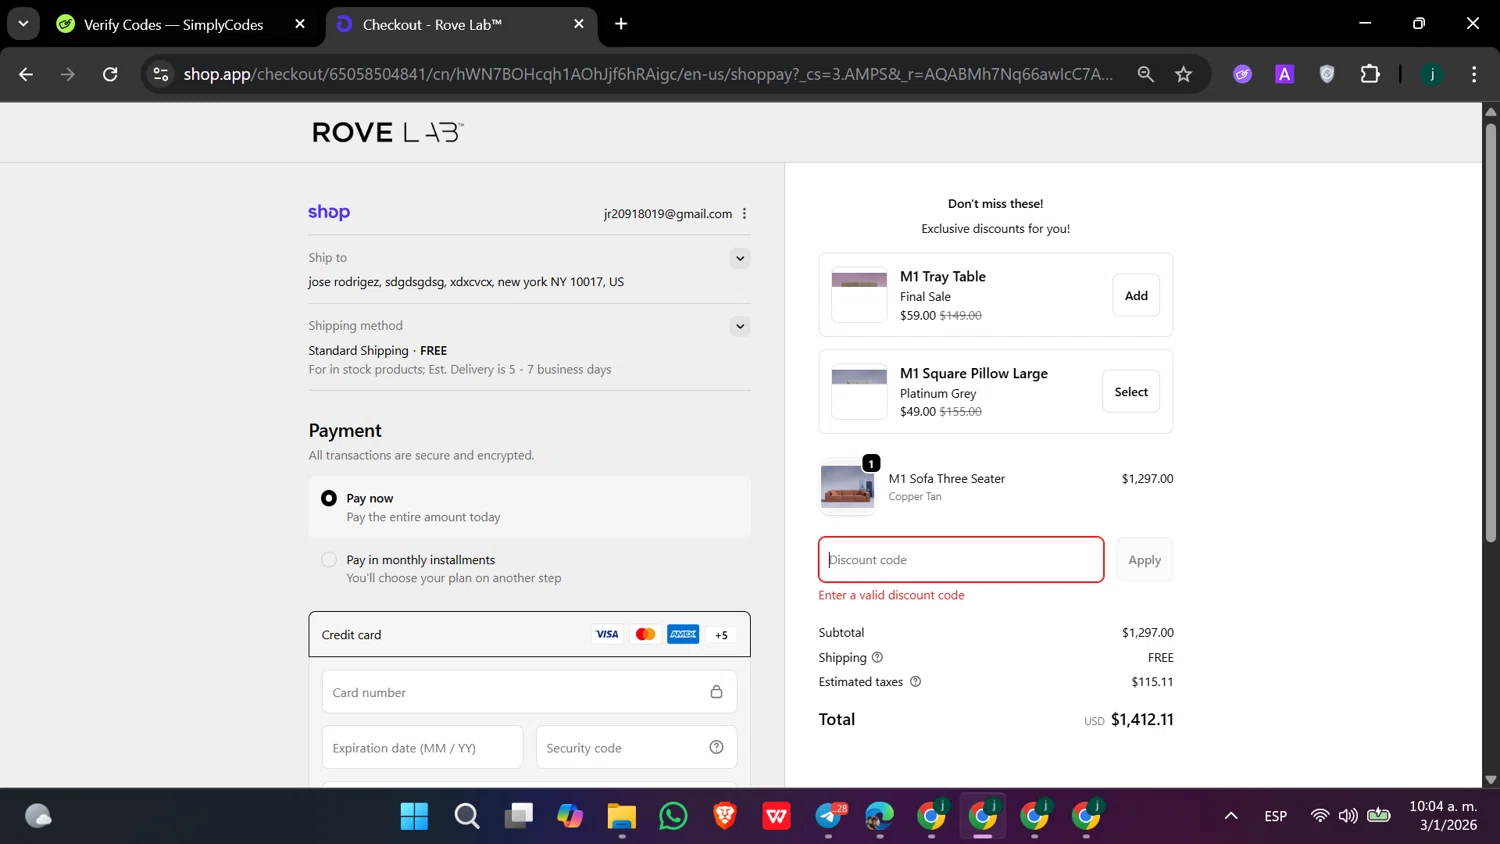Open the zoom magnifier in address bar
The height and width of the screenshot is (844, 1500).
(1145, 74)
